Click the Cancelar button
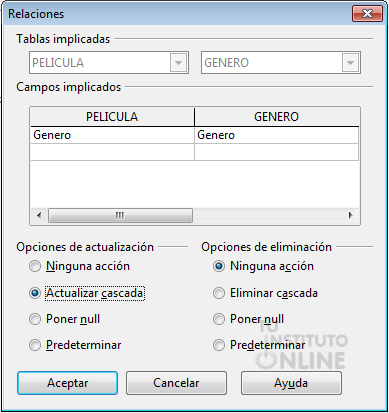The height and width of the screenshot is (413, 389). 176,383
